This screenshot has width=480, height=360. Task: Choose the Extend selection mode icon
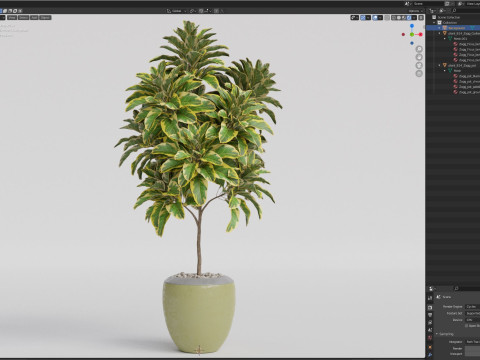pyautogui.click(x=5, y=11)
